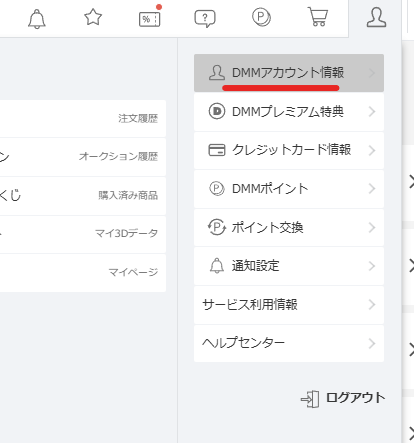Image resolution: width=414 pixels, height=443 pixels.
Task: Select DMMアカウント情報 menu item
Action: pyautogui.click(x=289, y=73)
